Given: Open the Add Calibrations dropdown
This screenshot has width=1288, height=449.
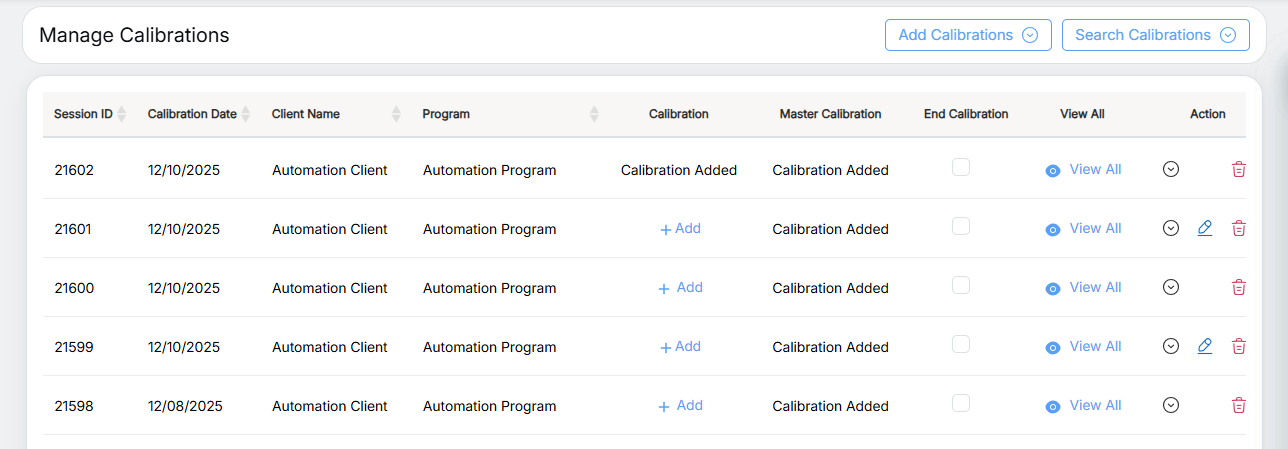Looking at the screenshot, I should coord(967,35).
